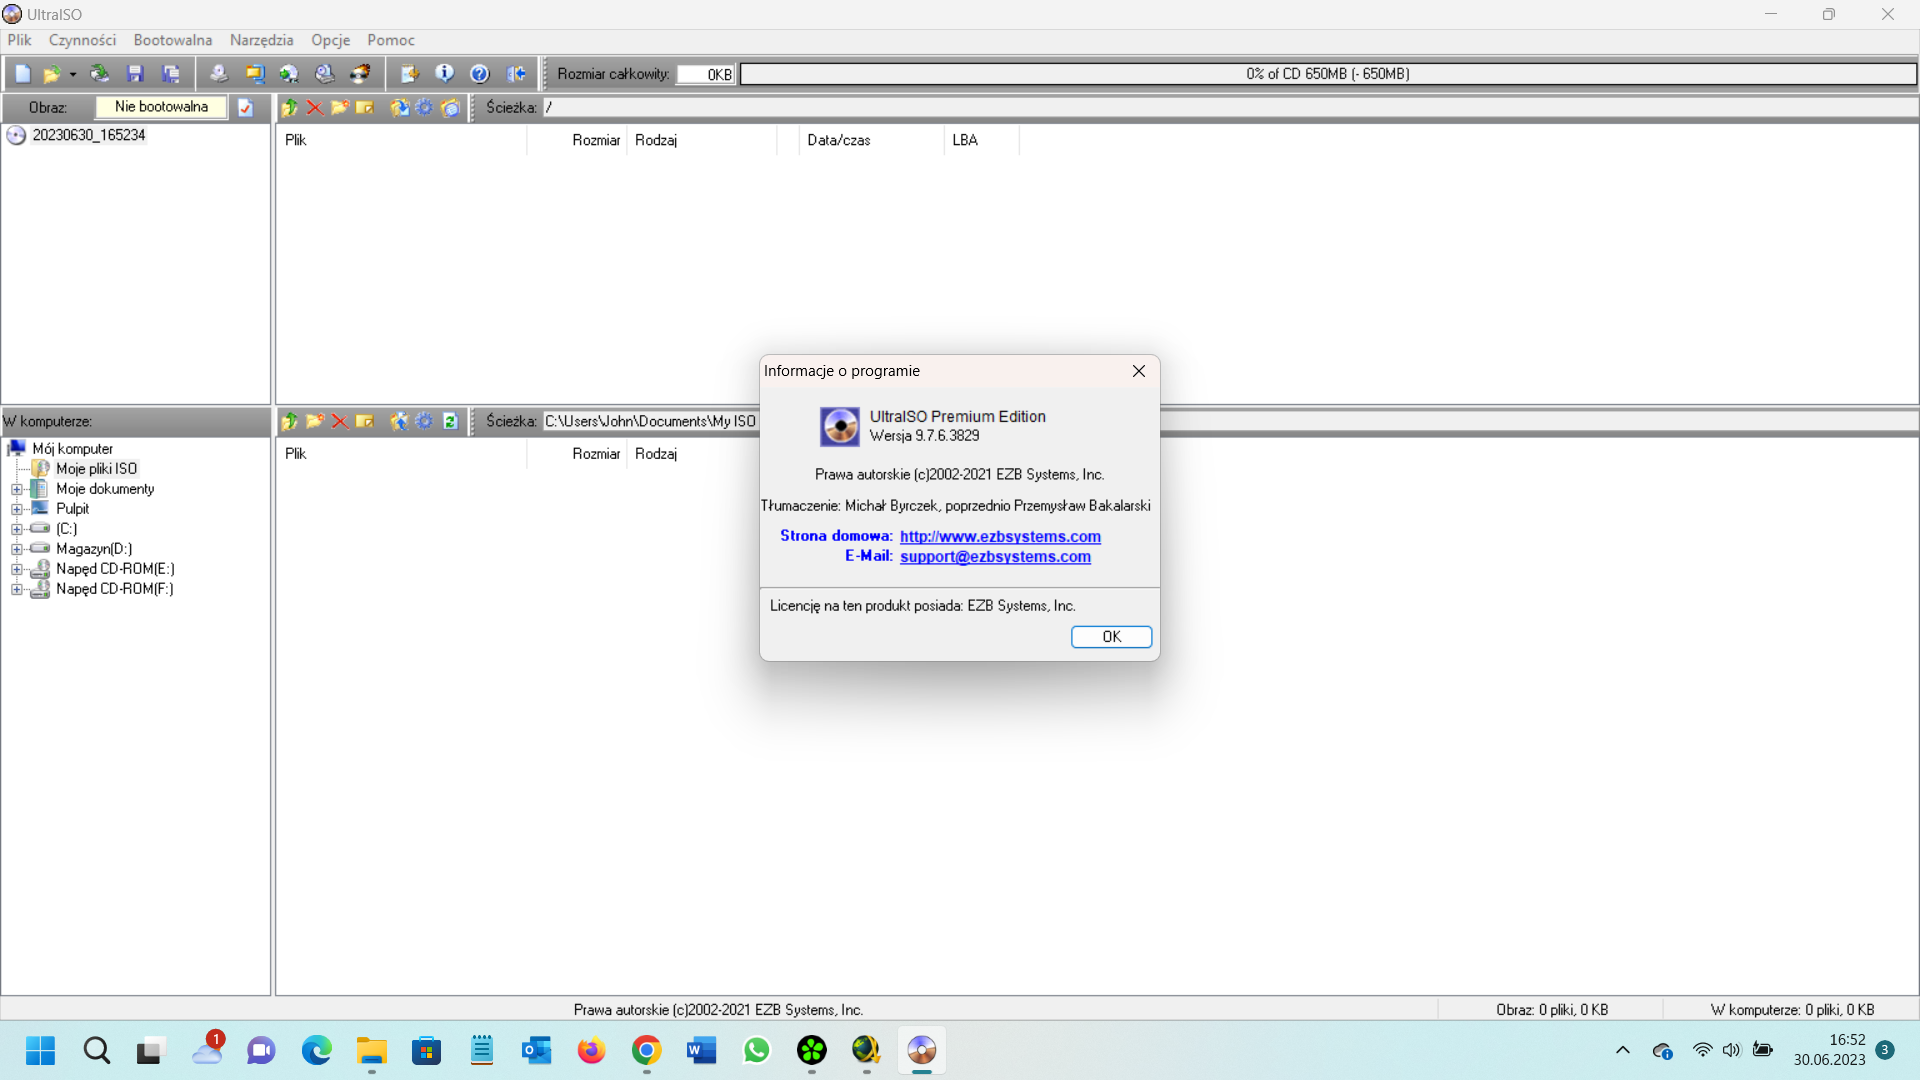
Task: Click the open folder icon in the main toolbar
Action: click(x=51, y=74)
